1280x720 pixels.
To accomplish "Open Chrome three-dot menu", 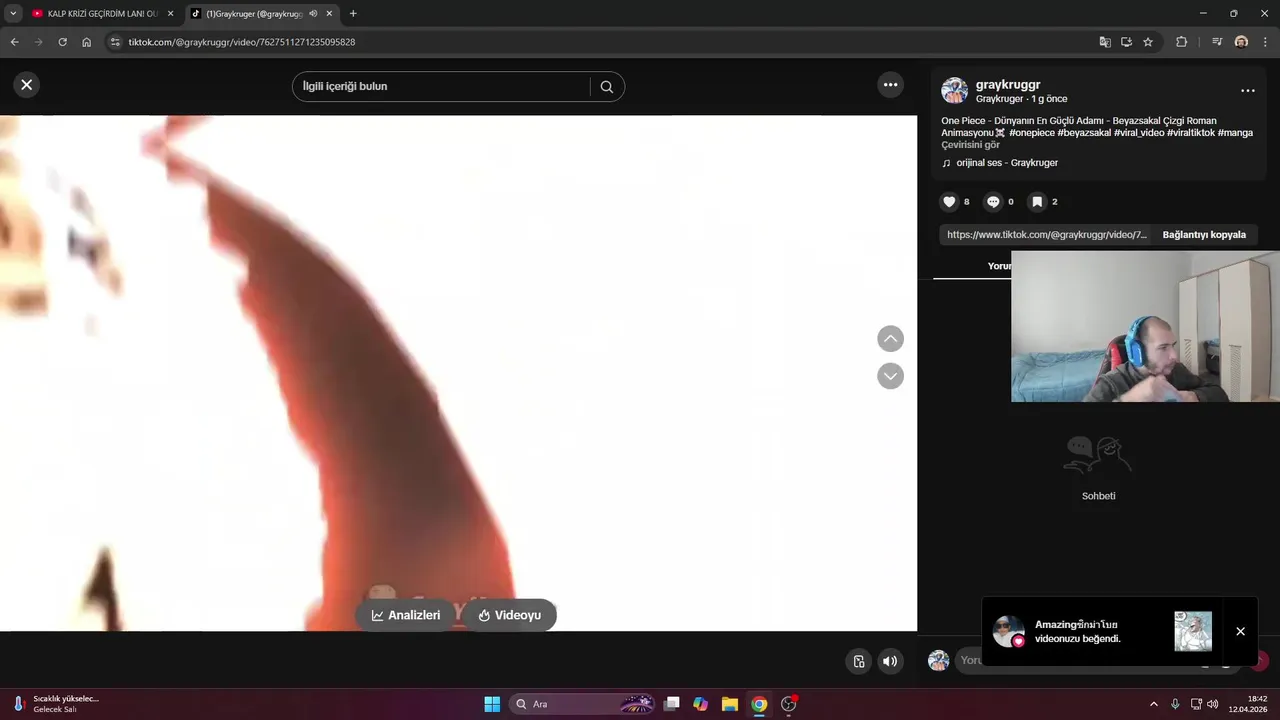I will pos(1266,42).
